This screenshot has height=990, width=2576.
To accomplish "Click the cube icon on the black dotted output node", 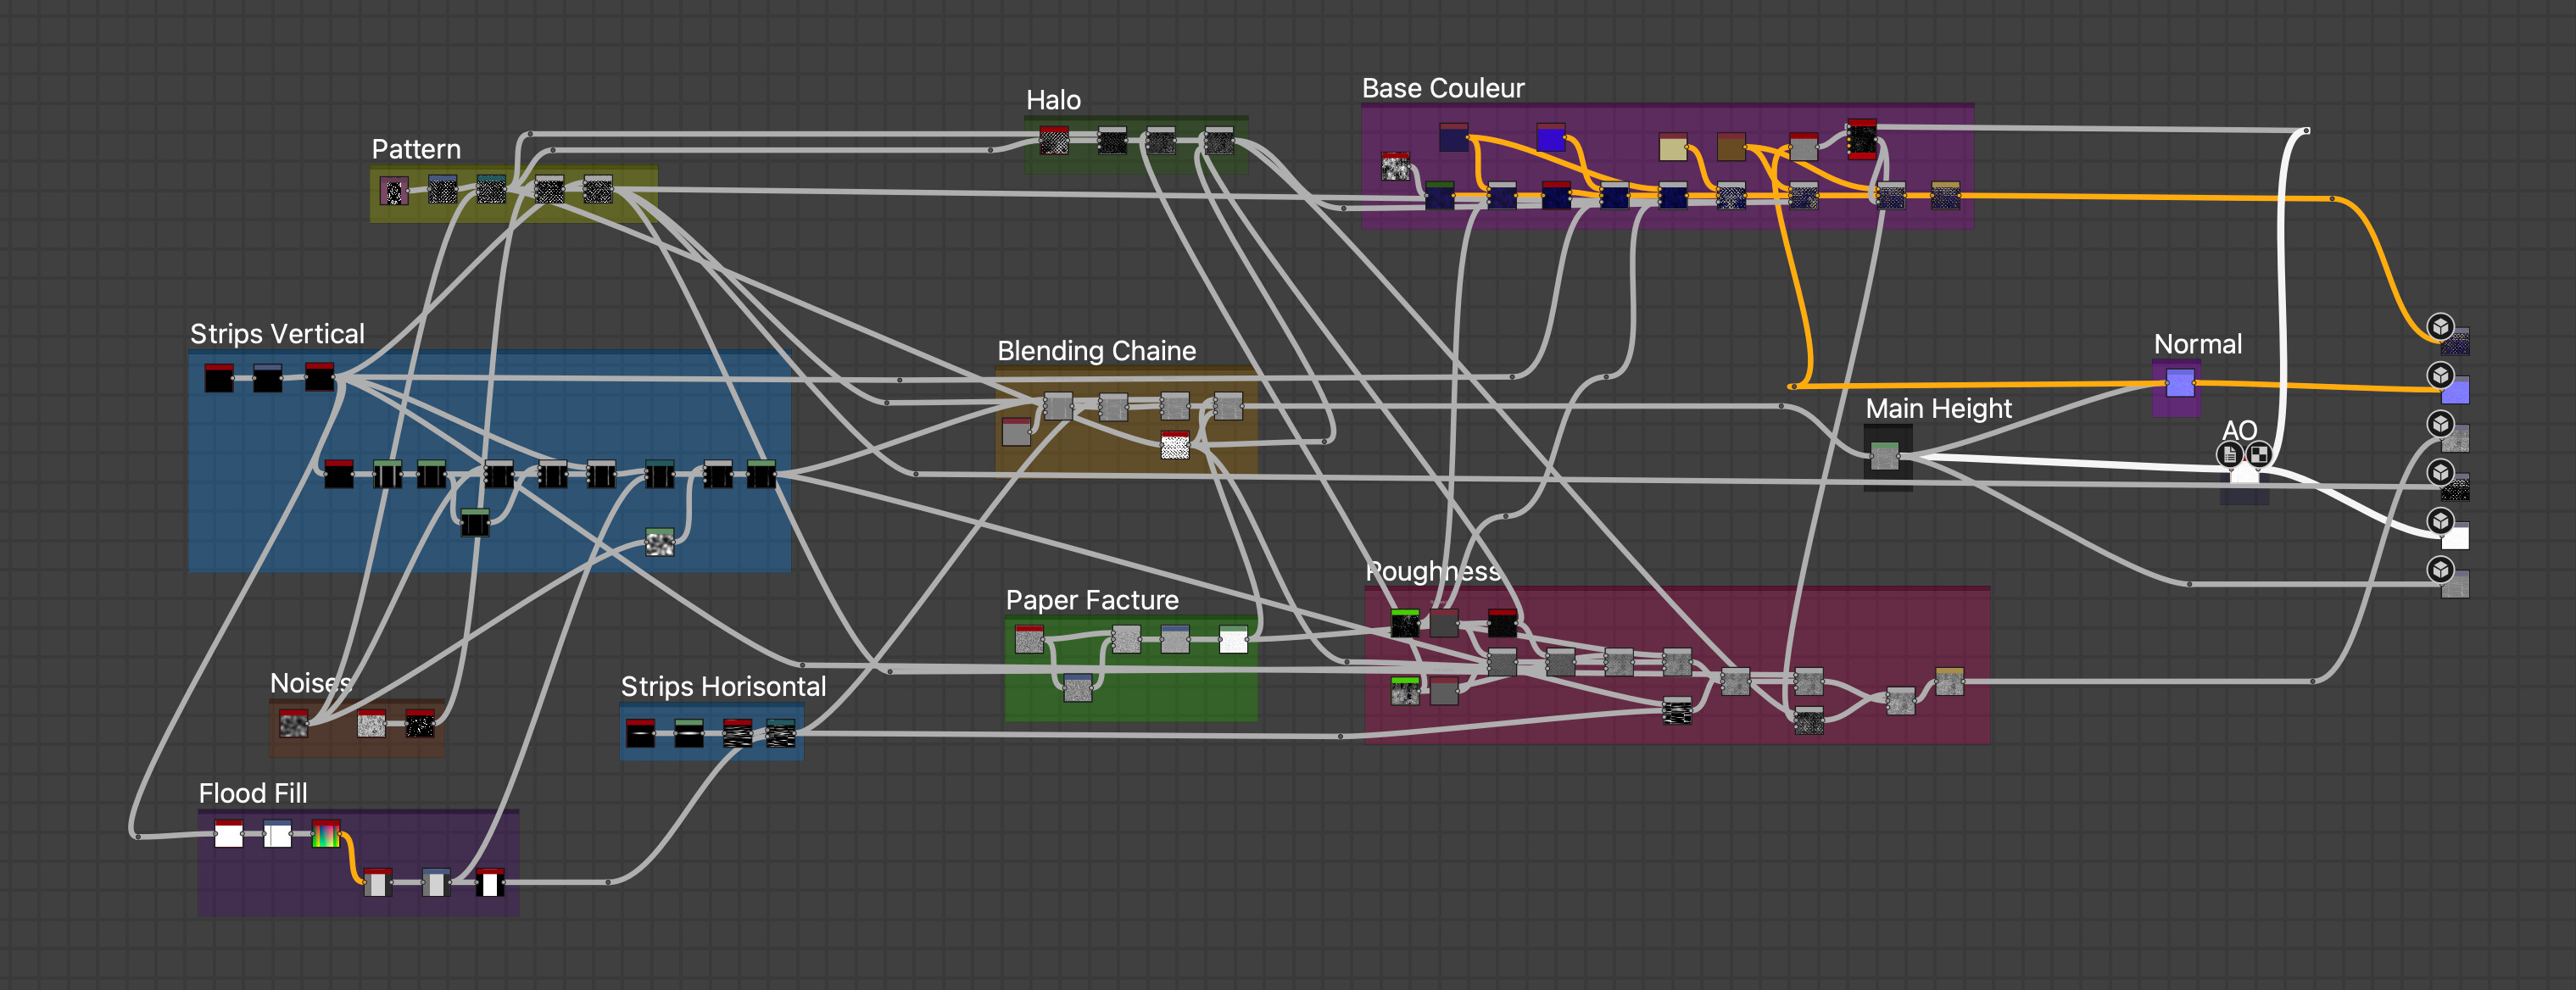I will point(2440,472).
